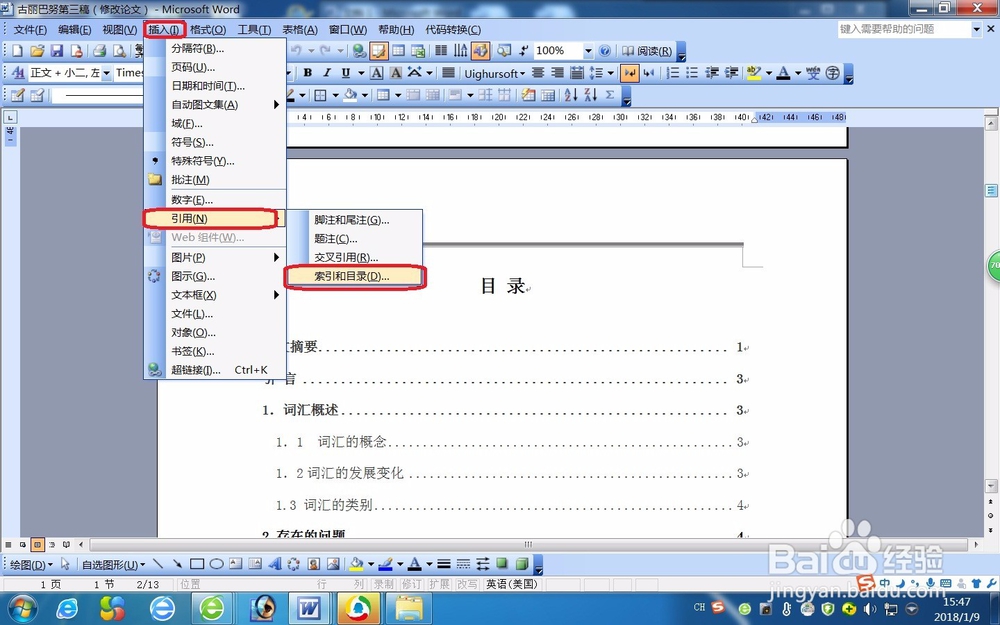The height and width of the screenshot is (625, 1000).
Task: Toggle Bold formatting
Action: (308, 73)
